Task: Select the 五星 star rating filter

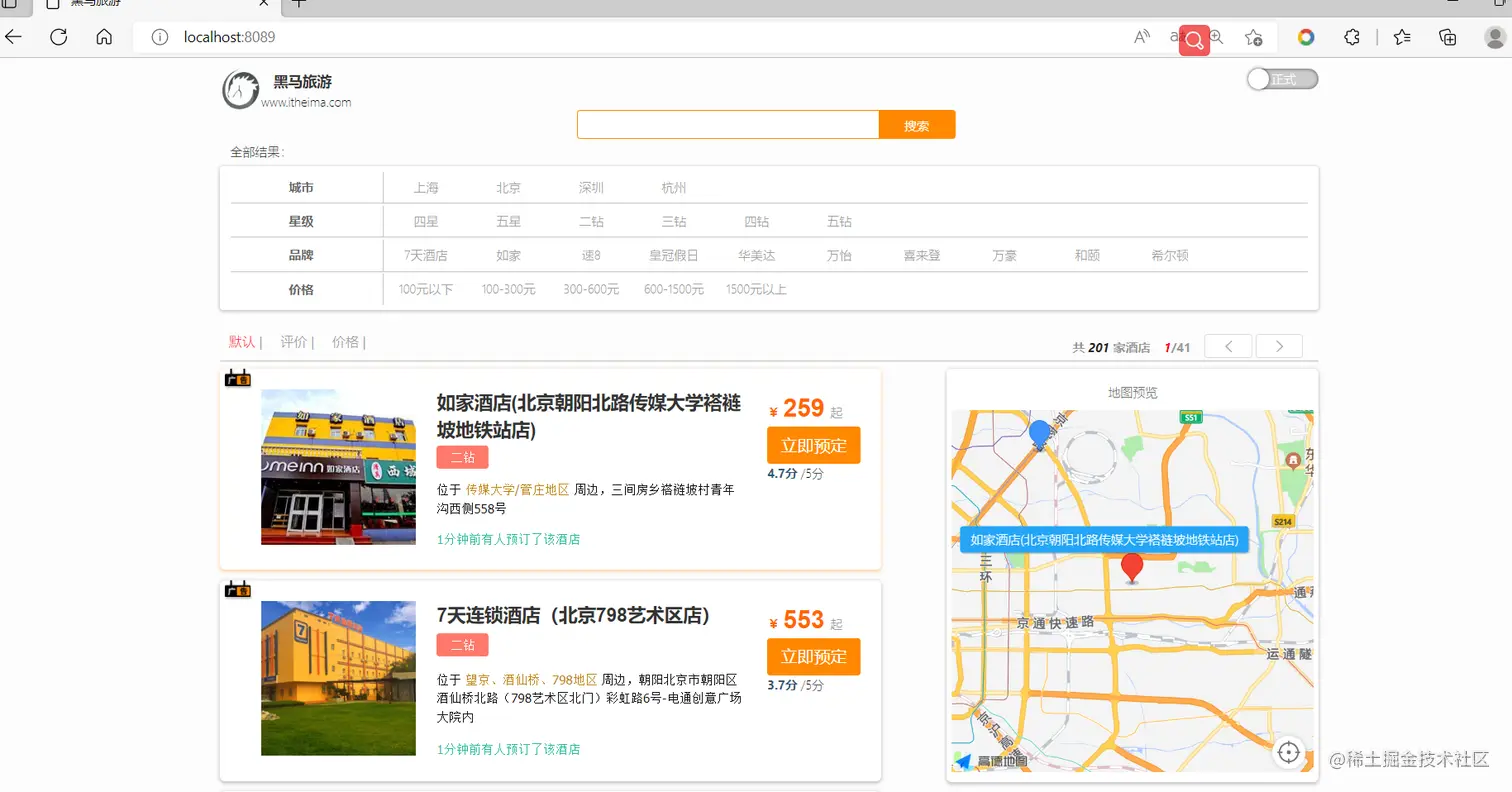Action: click(x=509, y=222)
